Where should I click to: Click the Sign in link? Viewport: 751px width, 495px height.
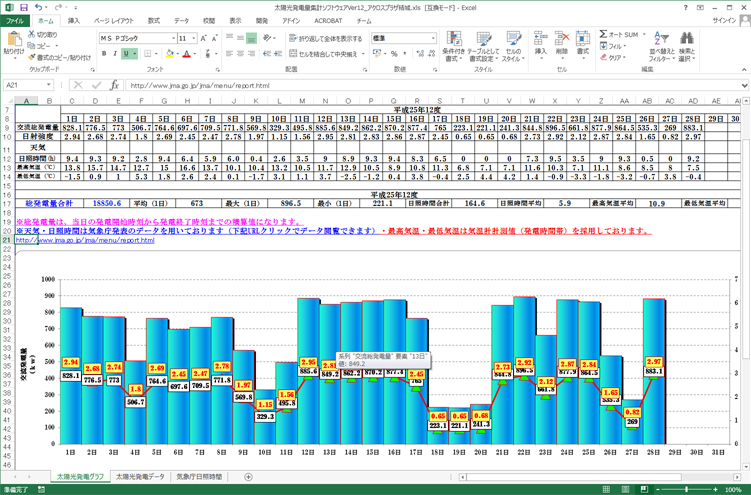click(x=724, y=21)
